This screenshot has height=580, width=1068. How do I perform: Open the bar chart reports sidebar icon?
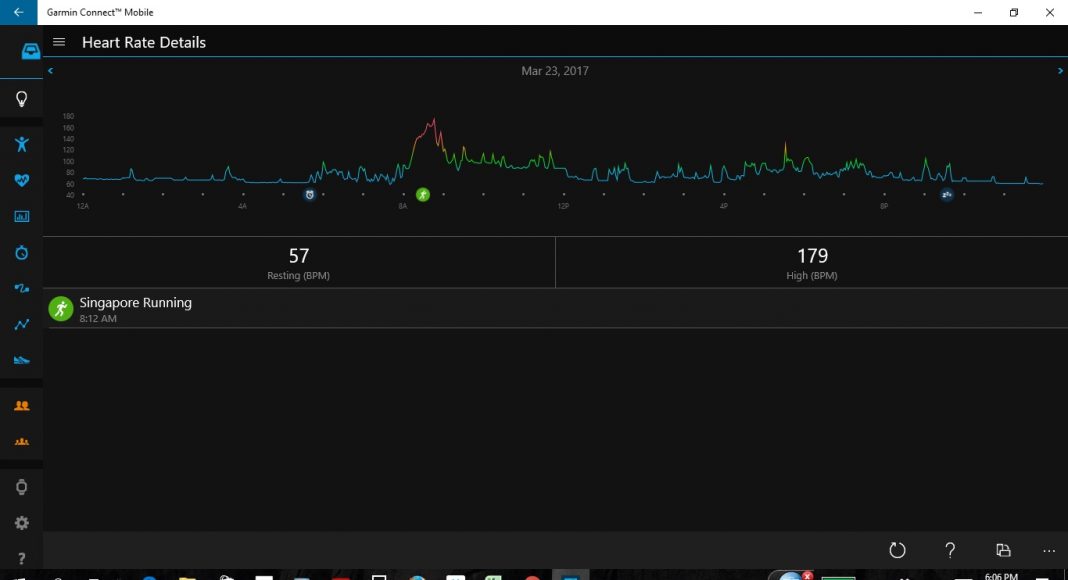22,216
